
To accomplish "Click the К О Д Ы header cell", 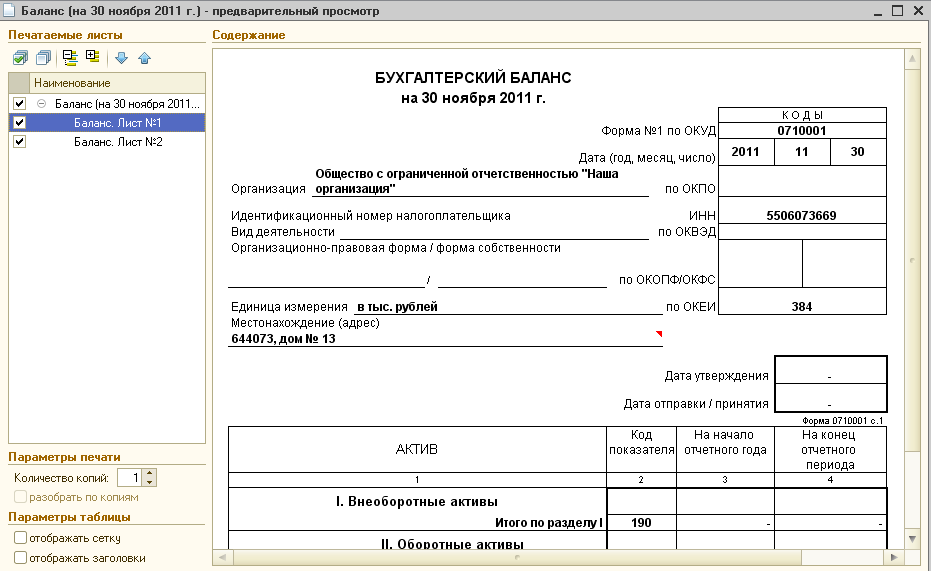I will pyautogui.click(x=802, y=115).
